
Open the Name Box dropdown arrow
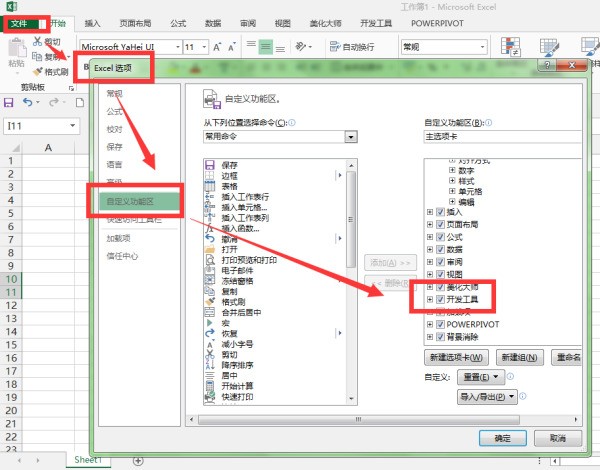pyautogui.click(x=73, y=126)
